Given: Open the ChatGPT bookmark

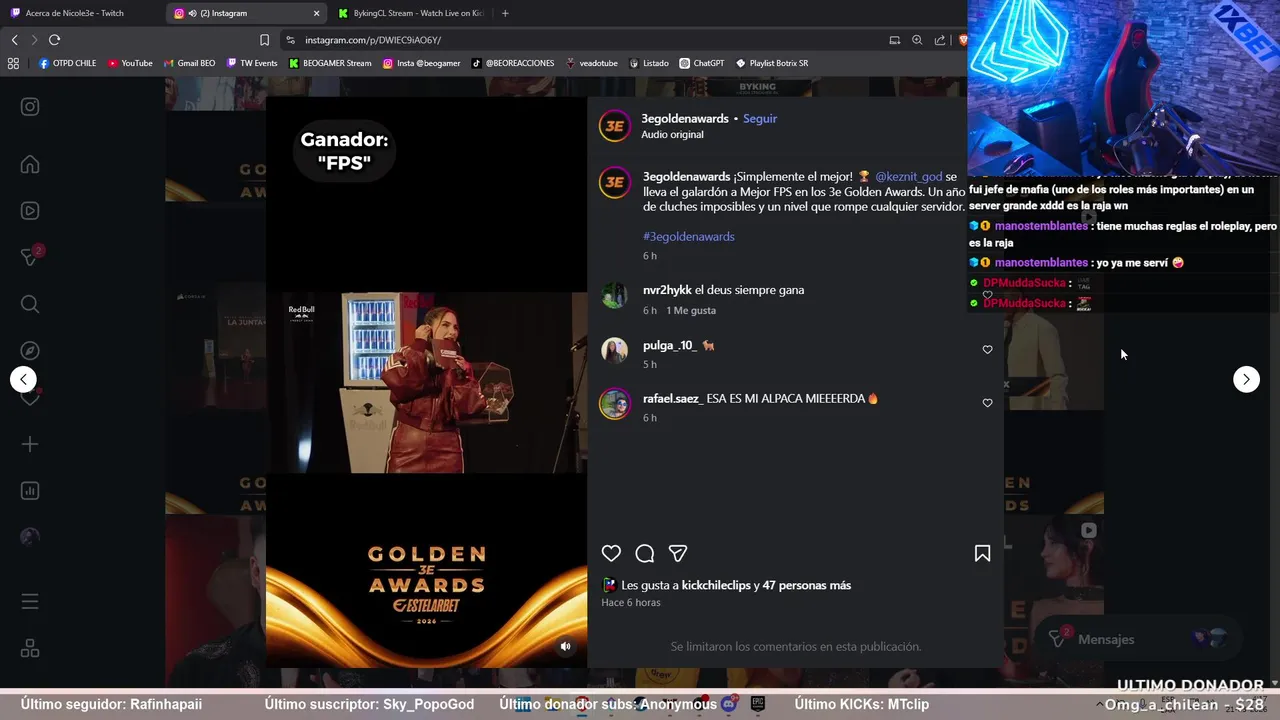Looking at the screenshot, I should point(701,63).
